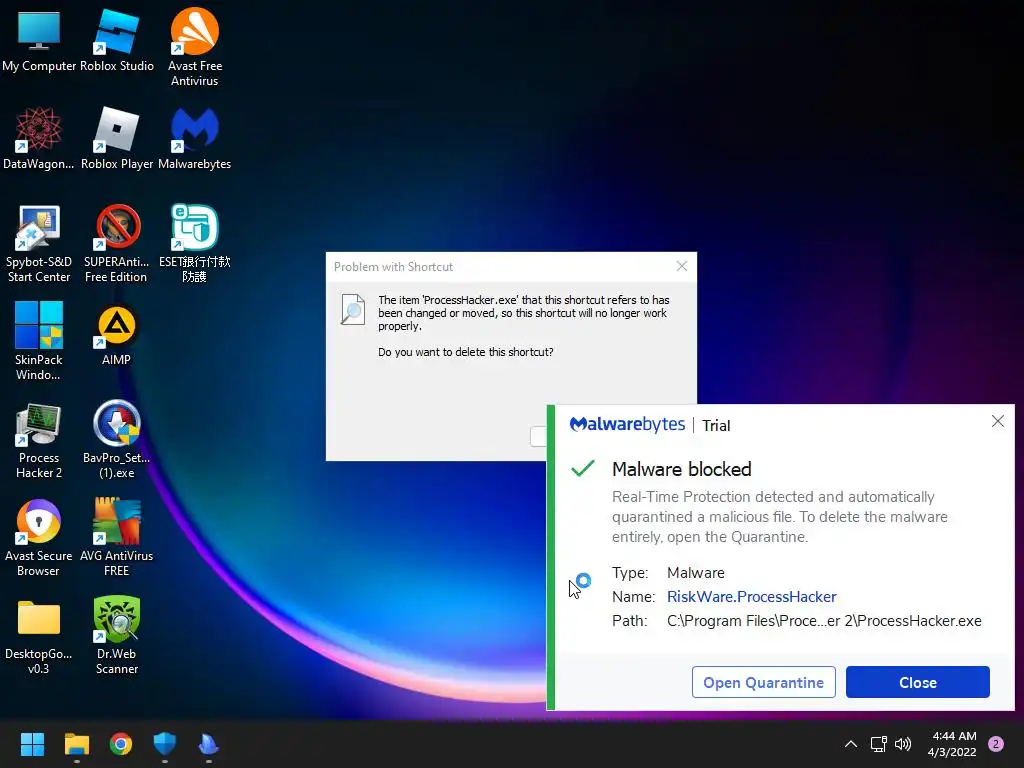Click the Malwarebytes logo in alert
This screenshot has width=1024, height=768.
[627, 424]
